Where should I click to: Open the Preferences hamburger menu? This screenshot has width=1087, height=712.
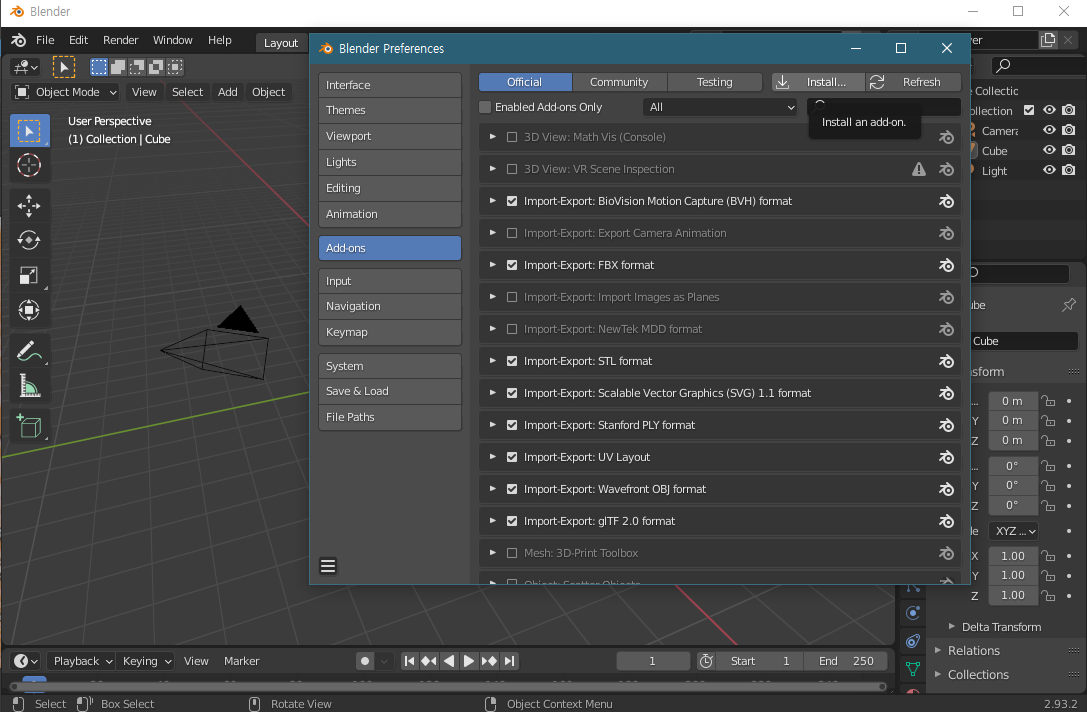pyautogui.click(x=328, y=566)
